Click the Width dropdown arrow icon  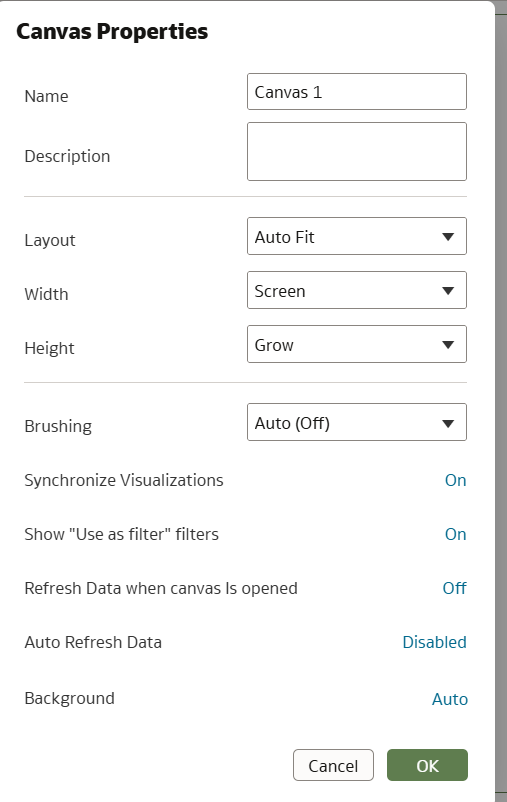tap(448, 291)
